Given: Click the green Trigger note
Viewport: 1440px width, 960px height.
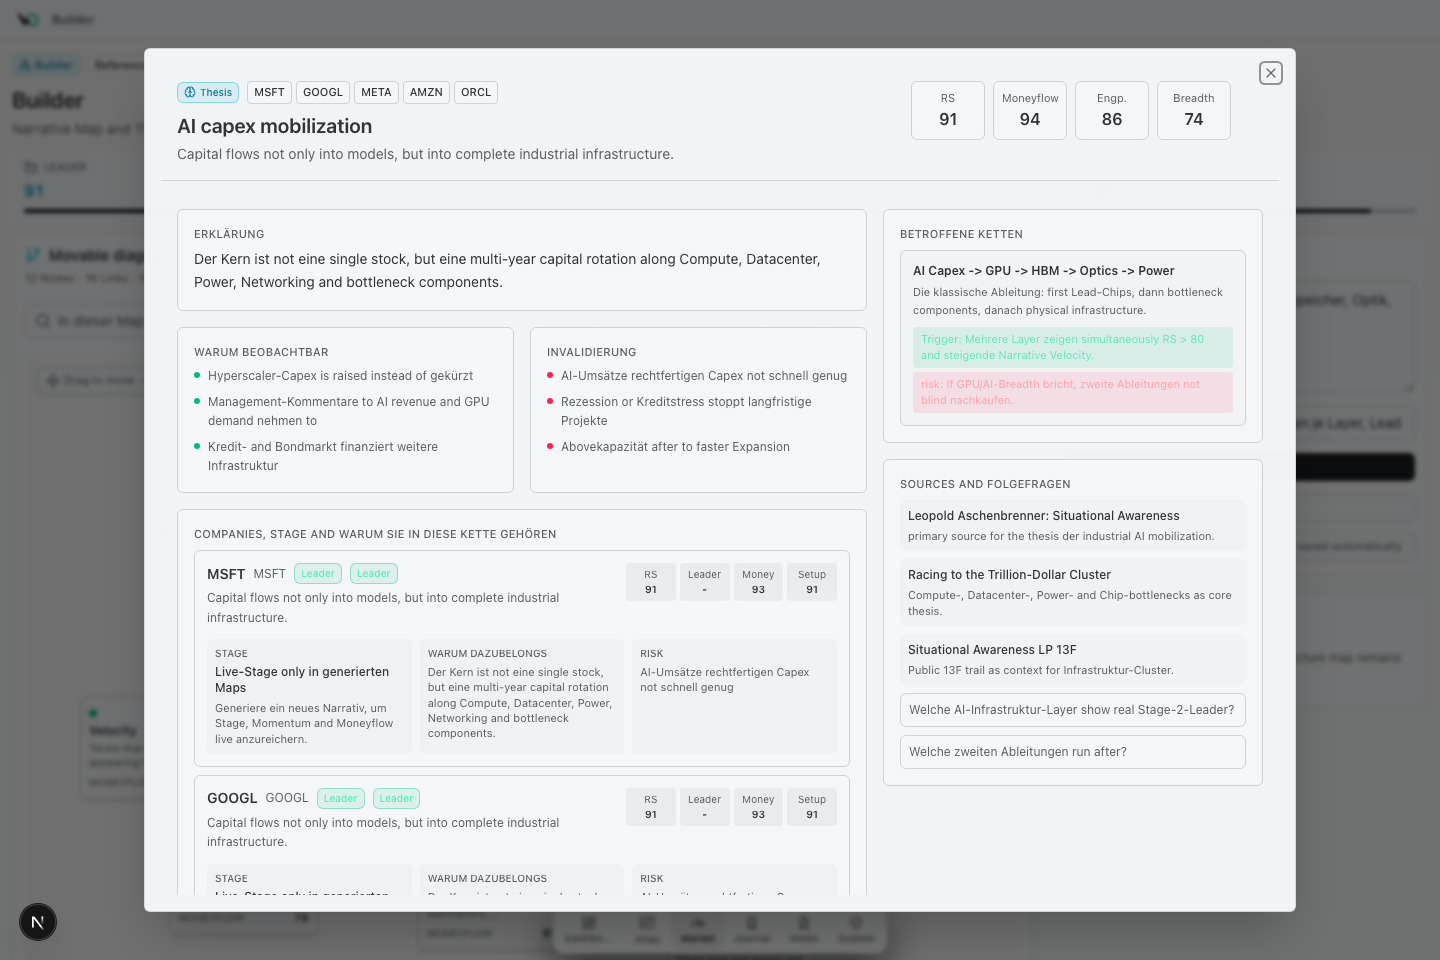Looking at the screenshot, I should pyautogui.click(x=1073, y=347).
